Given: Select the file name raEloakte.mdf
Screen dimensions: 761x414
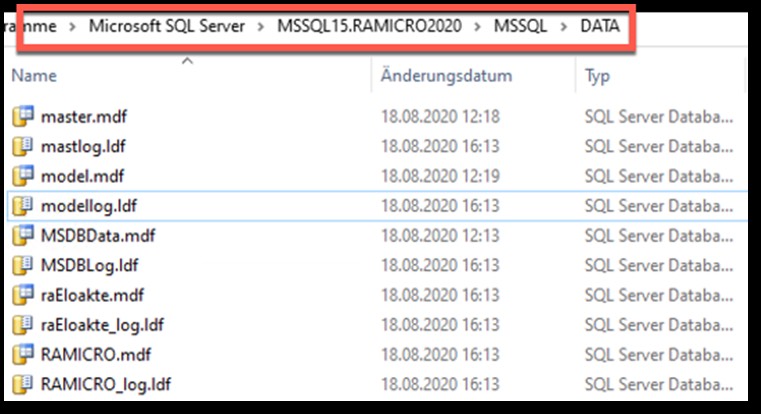Looking at the screenshot, I should [x=92, y=295].
